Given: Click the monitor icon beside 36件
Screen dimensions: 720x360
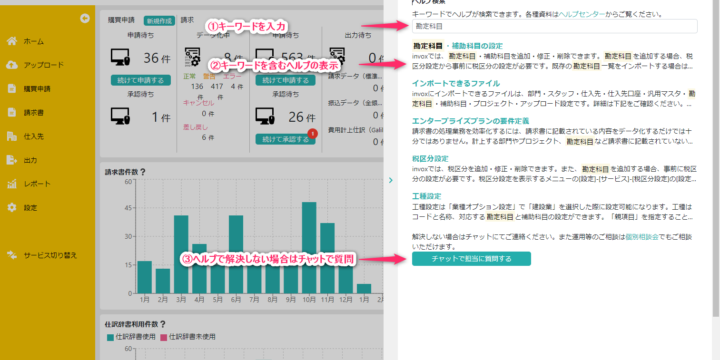Looking at the screenshot, I should pyautogui.click(x=120, y=57).
